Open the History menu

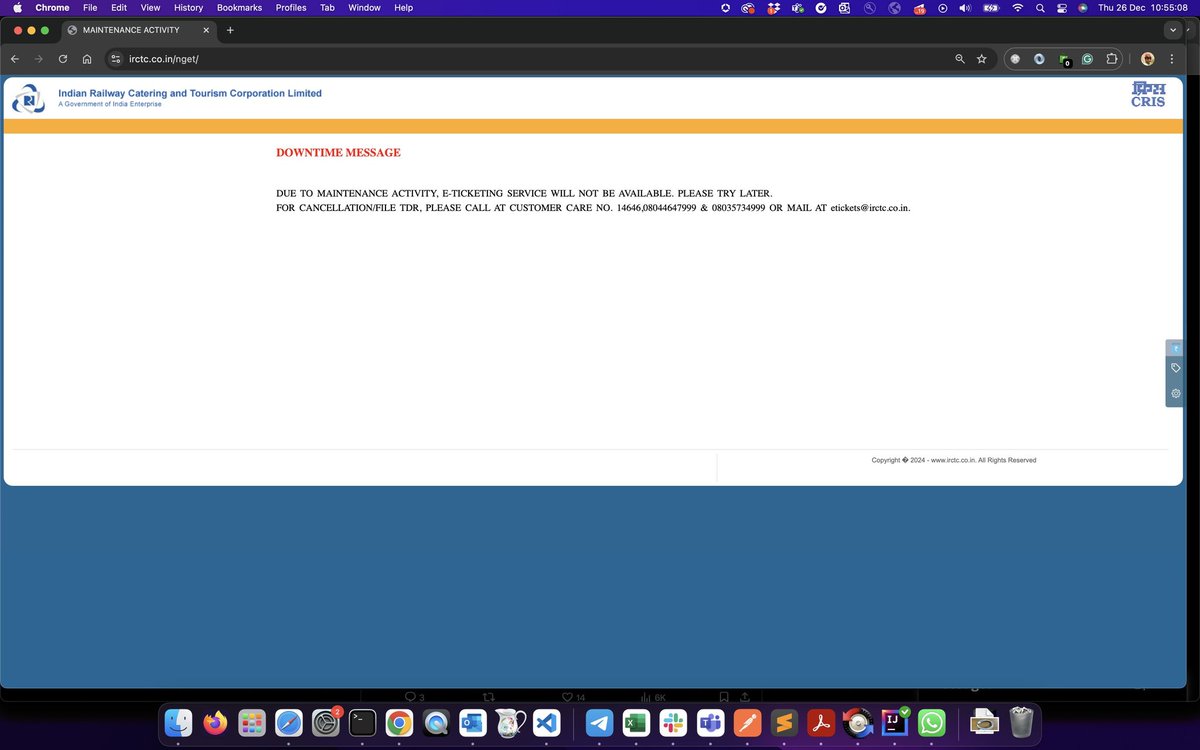(x=188, y=7)
